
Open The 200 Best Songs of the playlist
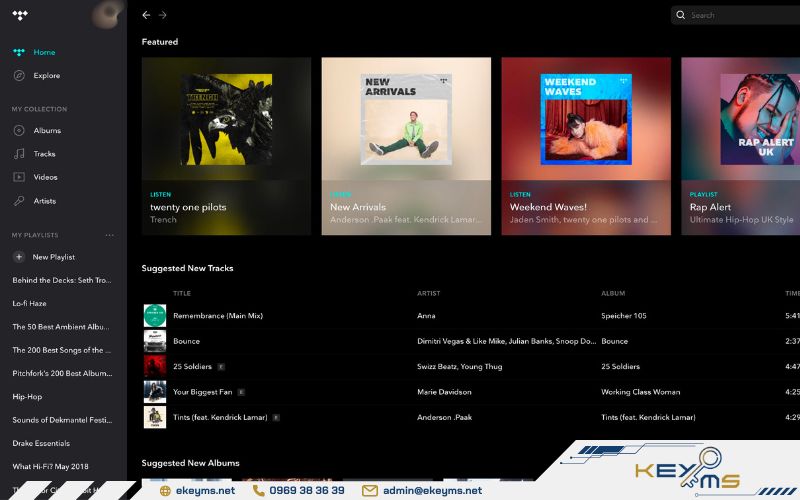click(62, 350)
